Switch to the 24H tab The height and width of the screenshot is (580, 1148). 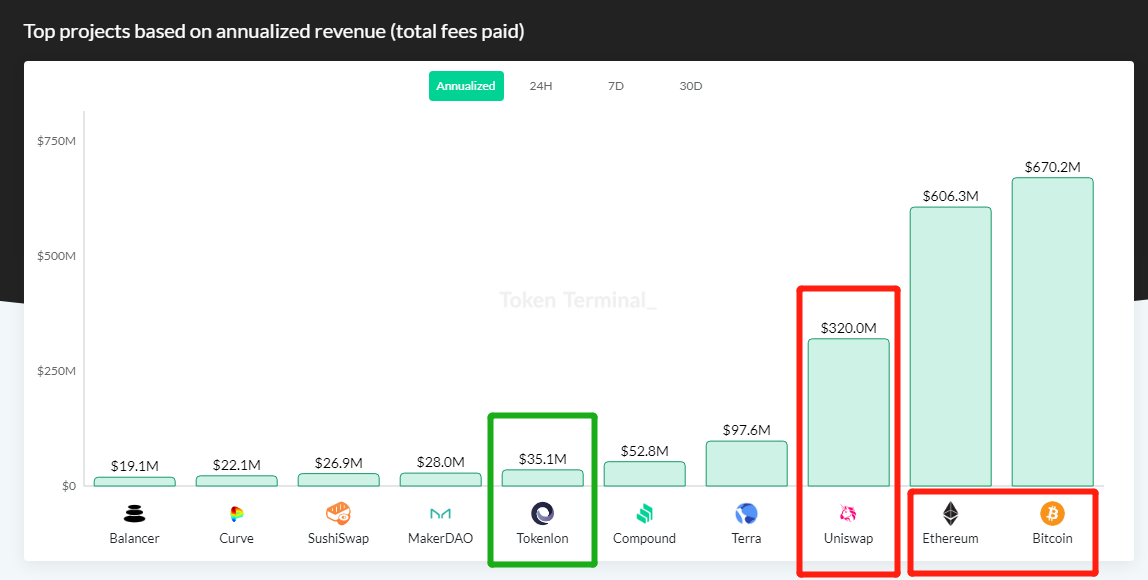[x=541, y=86]
